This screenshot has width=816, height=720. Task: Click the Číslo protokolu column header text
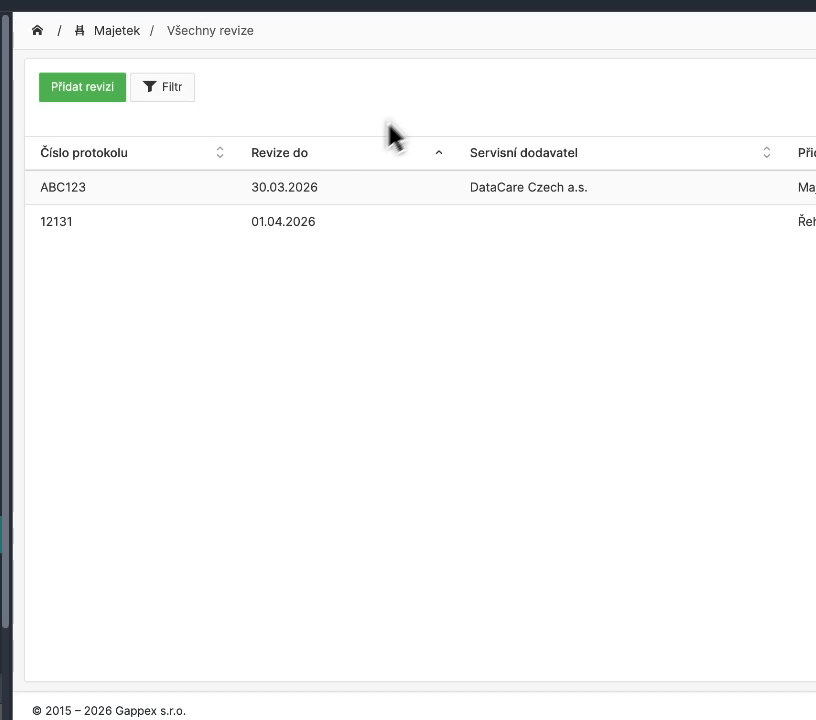pyautogui.click(x=84, y=153)
